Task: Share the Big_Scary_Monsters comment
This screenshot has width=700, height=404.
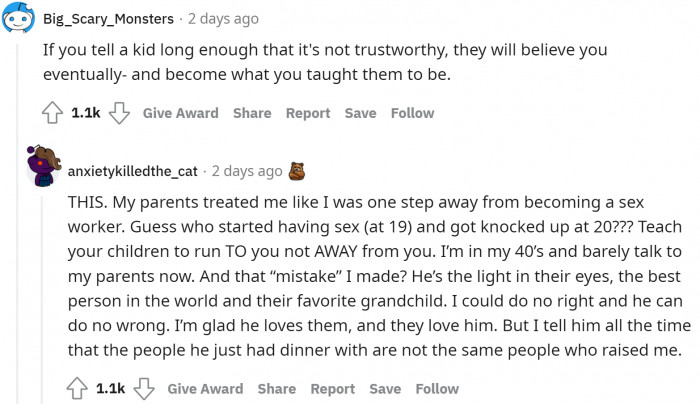Action: coord(252,114)
